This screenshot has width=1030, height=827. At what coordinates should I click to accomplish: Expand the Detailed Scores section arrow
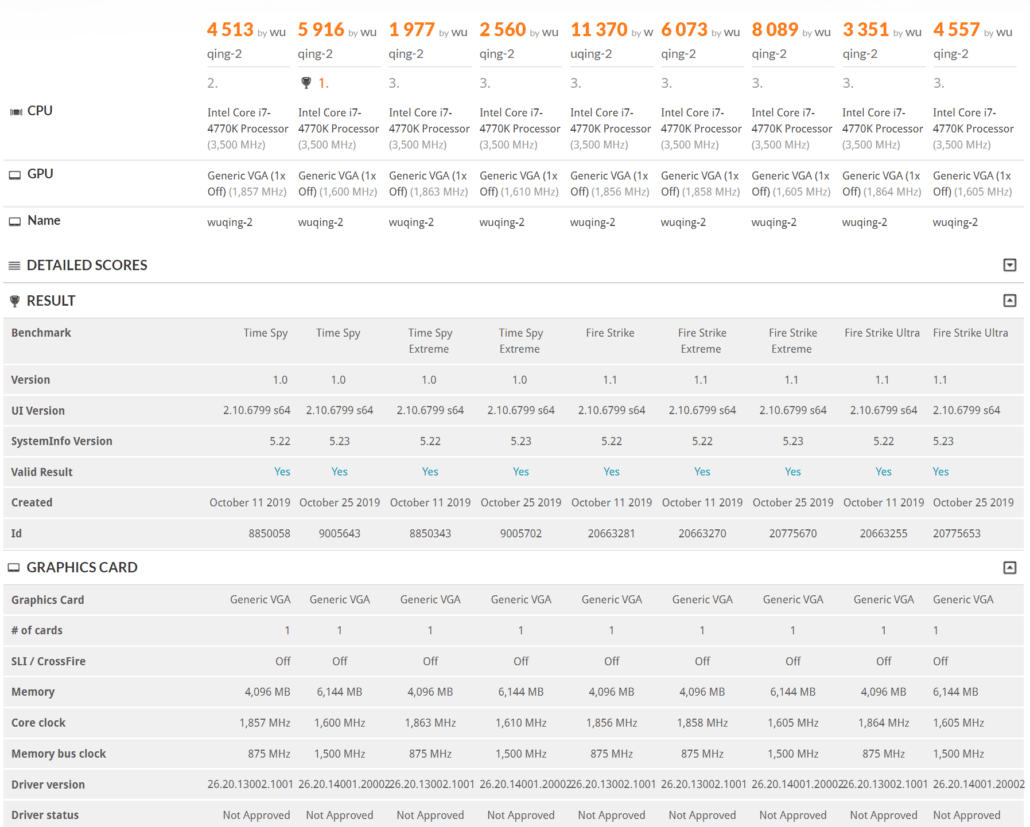point(1009,265)
